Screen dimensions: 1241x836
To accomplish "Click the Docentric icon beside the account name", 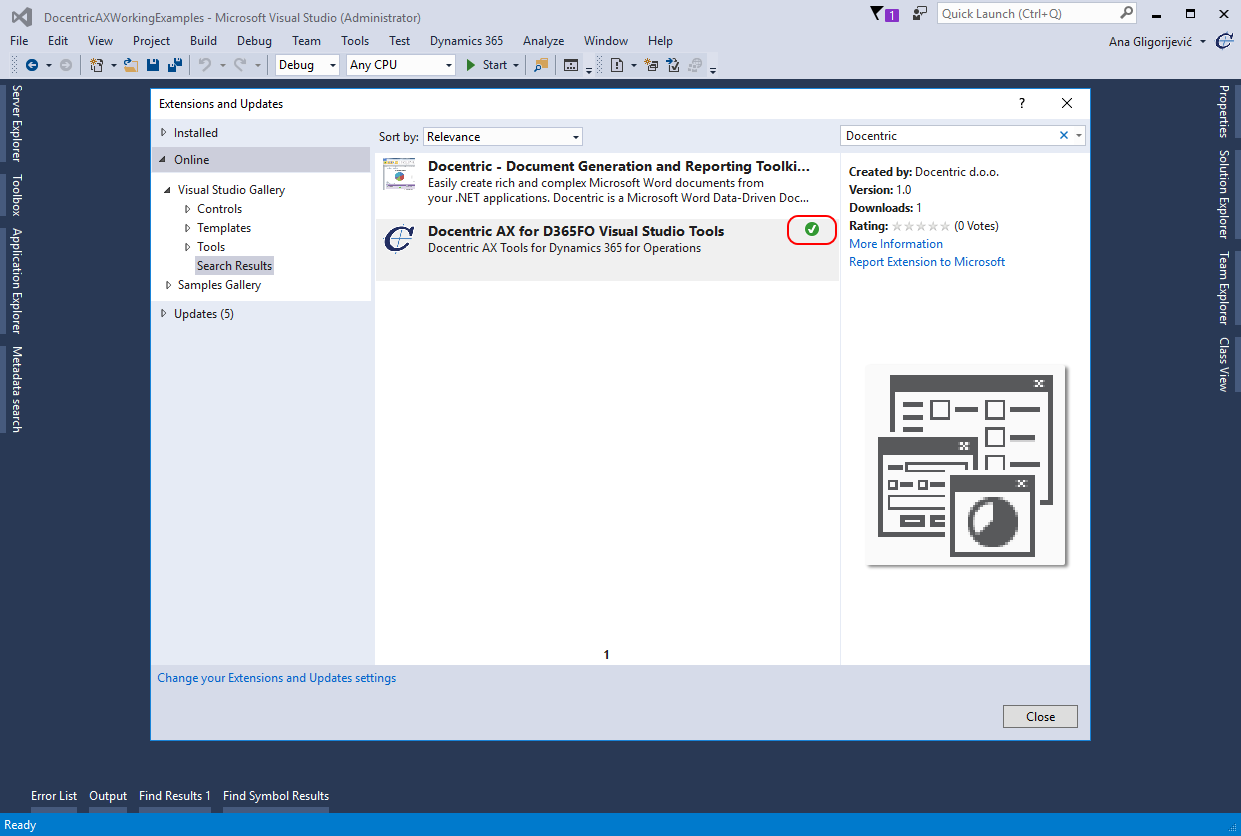I will pyautogui.click(x=1224, y=42).
